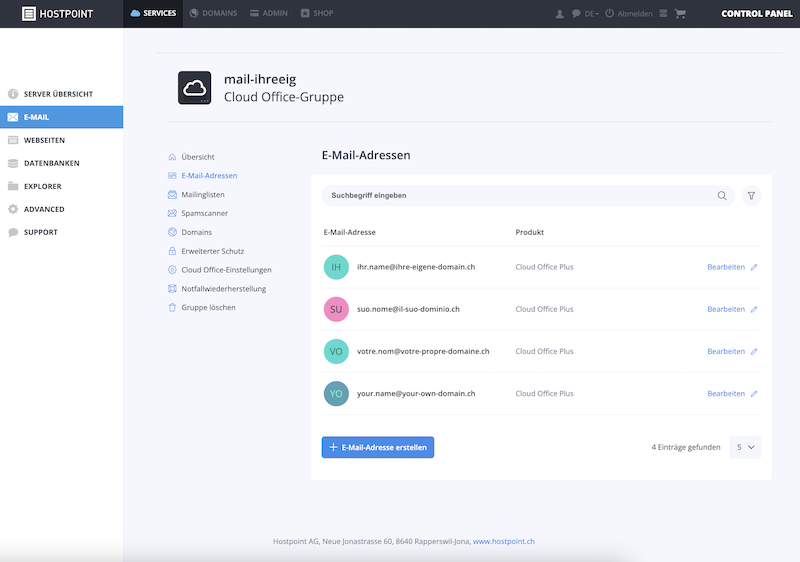The height and width of the screenshot is (562, 800).
Task: Click the chat bubble icon in header
Action: tap(576, 14)
